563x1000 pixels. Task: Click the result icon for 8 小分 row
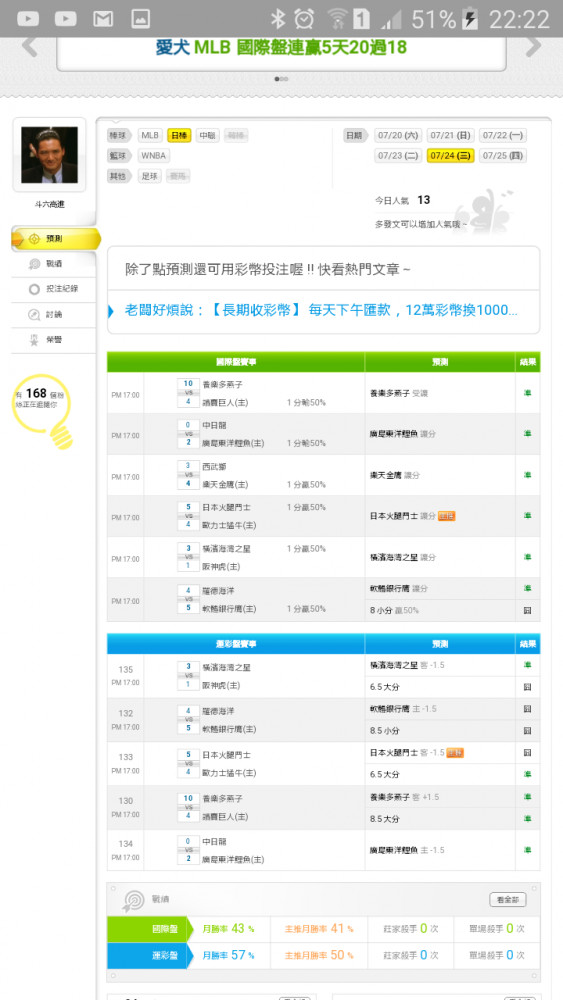point(527,610)
